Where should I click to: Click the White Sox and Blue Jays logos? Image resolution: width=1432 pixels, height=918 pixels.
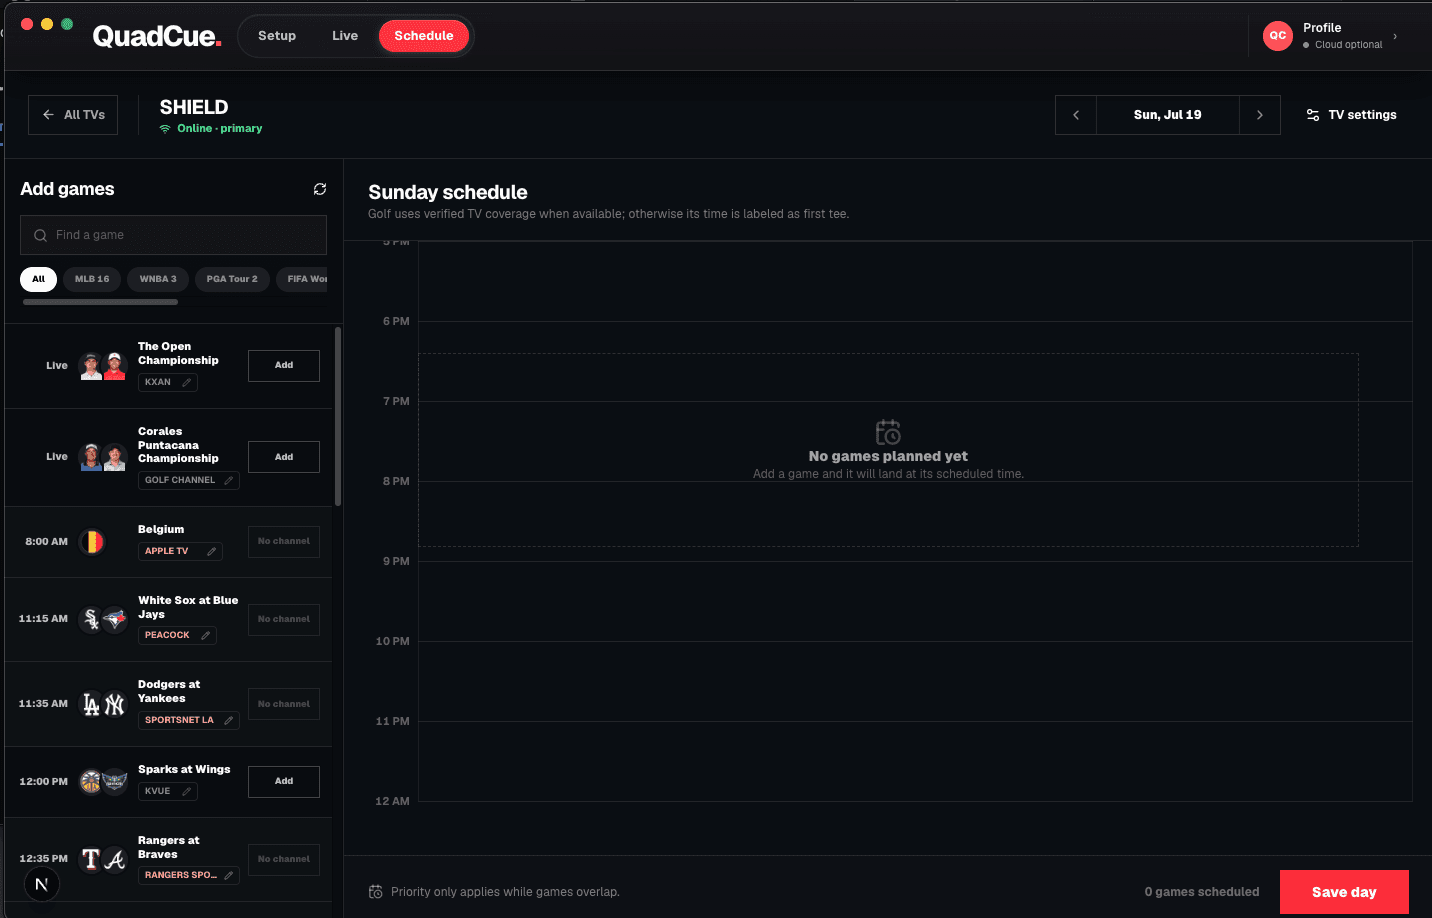(x=103, y=619)
